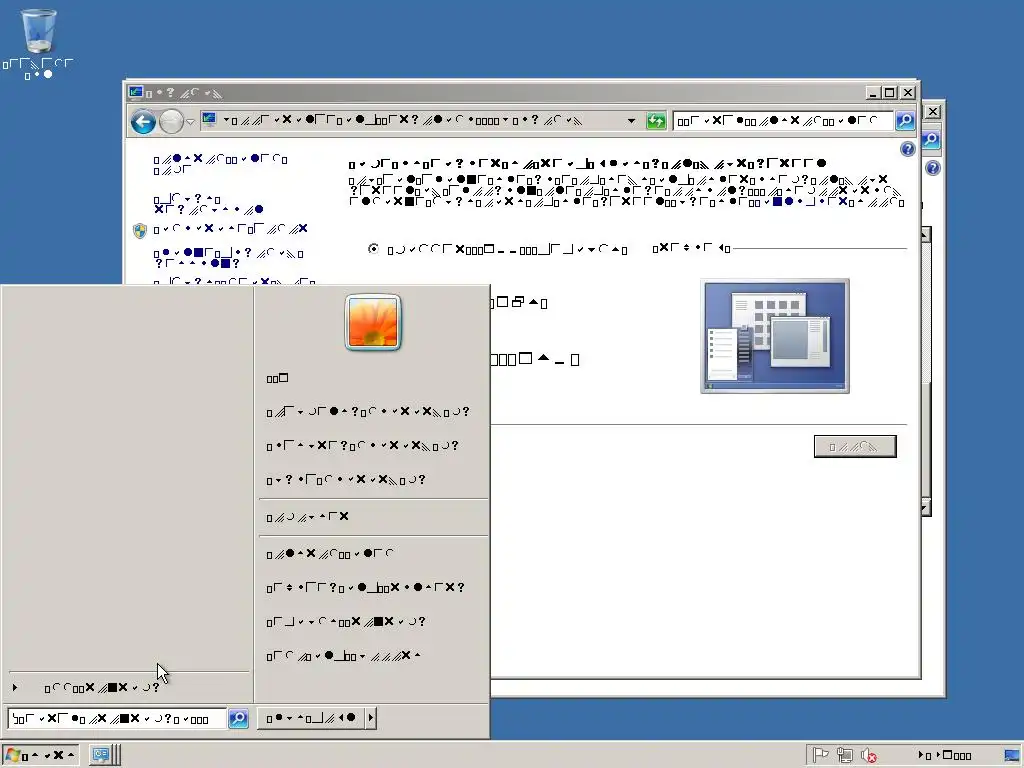1024x768 pixels.
Task: Open the third library entry in the Start menu
Action: pyautogui.click(x=346, y=480)
